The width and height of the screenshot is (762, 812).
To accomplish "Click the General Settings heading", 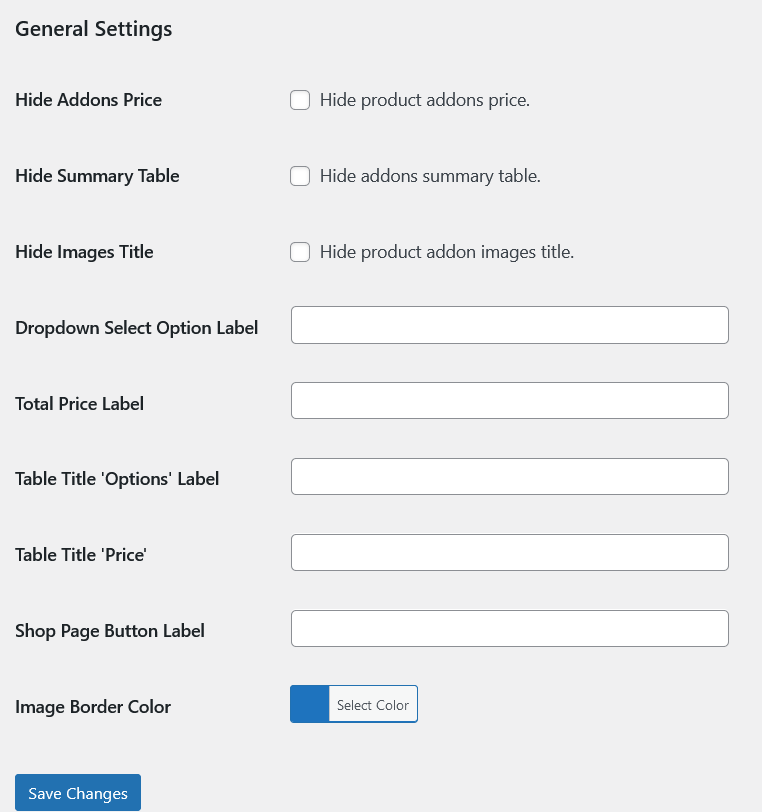I will [94, 29].
